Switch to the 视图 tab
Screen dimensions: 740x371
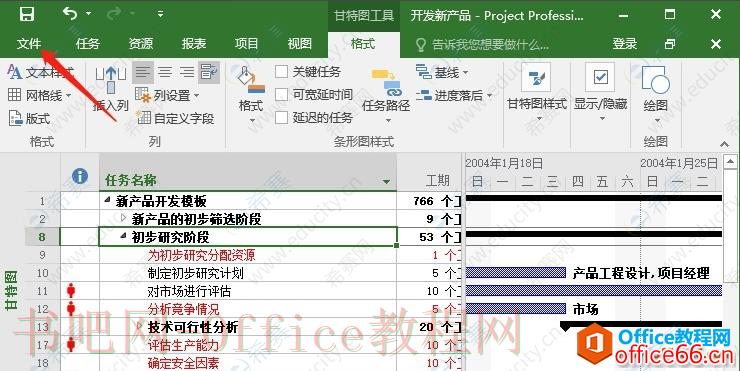click(299, 44)
